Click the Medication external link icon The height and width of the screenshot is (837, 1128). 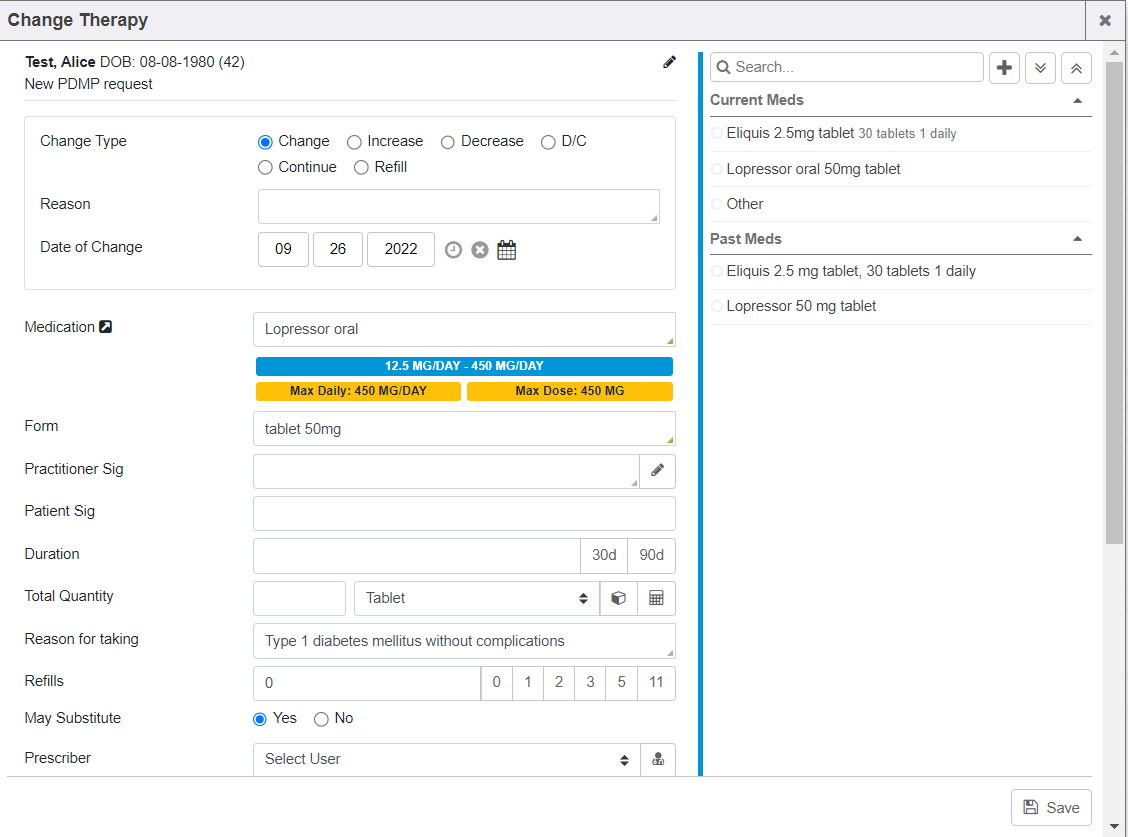[x=106, y=327]
